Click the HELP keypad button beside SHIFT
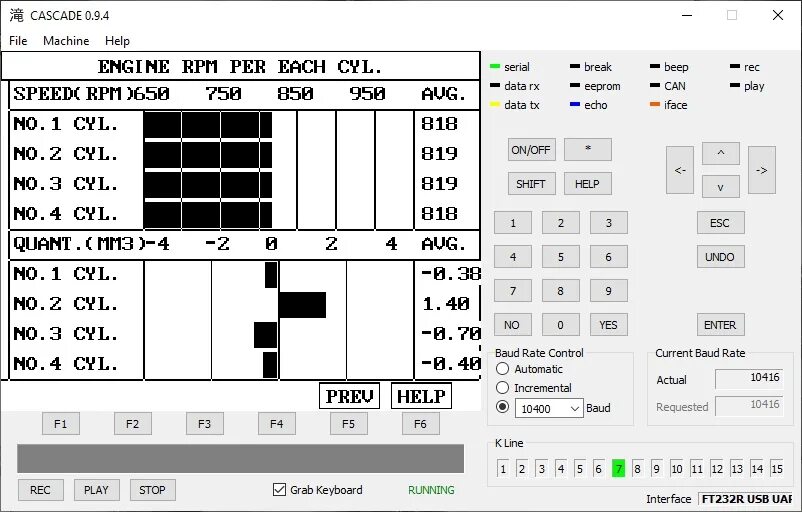The width and height of the screenshot is (802, 512). pos(588,184)
